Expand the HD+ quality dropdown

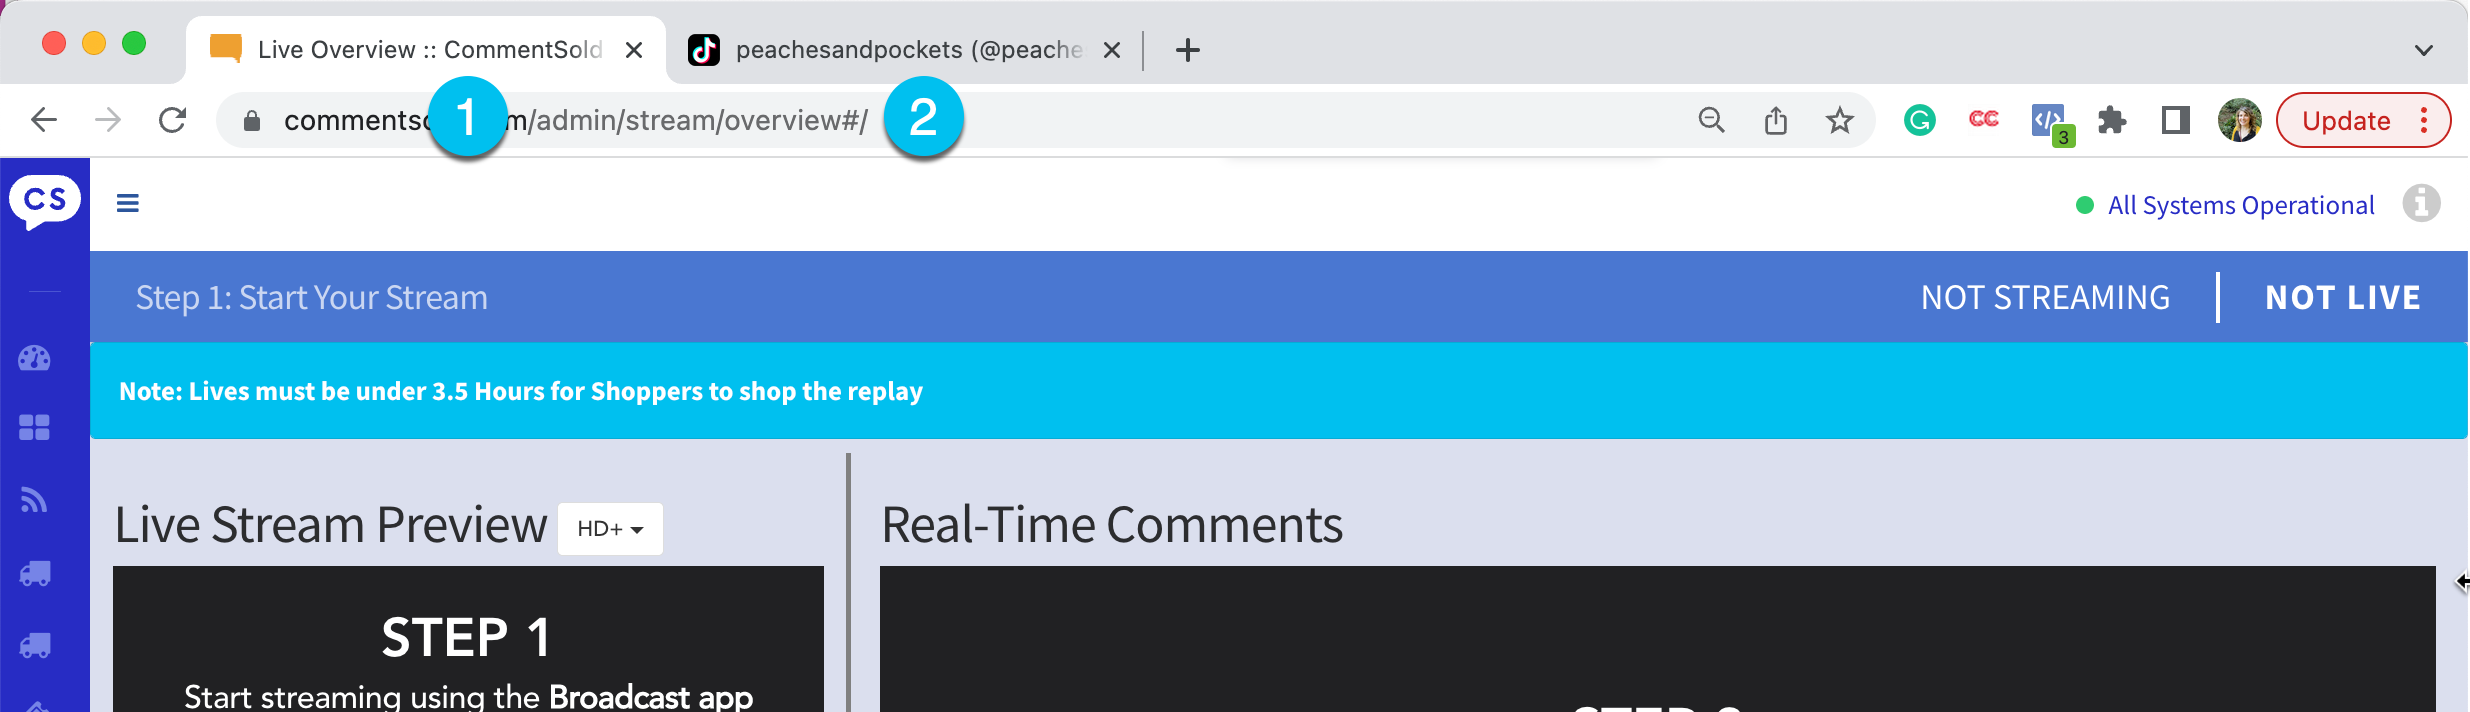[610, 529]
